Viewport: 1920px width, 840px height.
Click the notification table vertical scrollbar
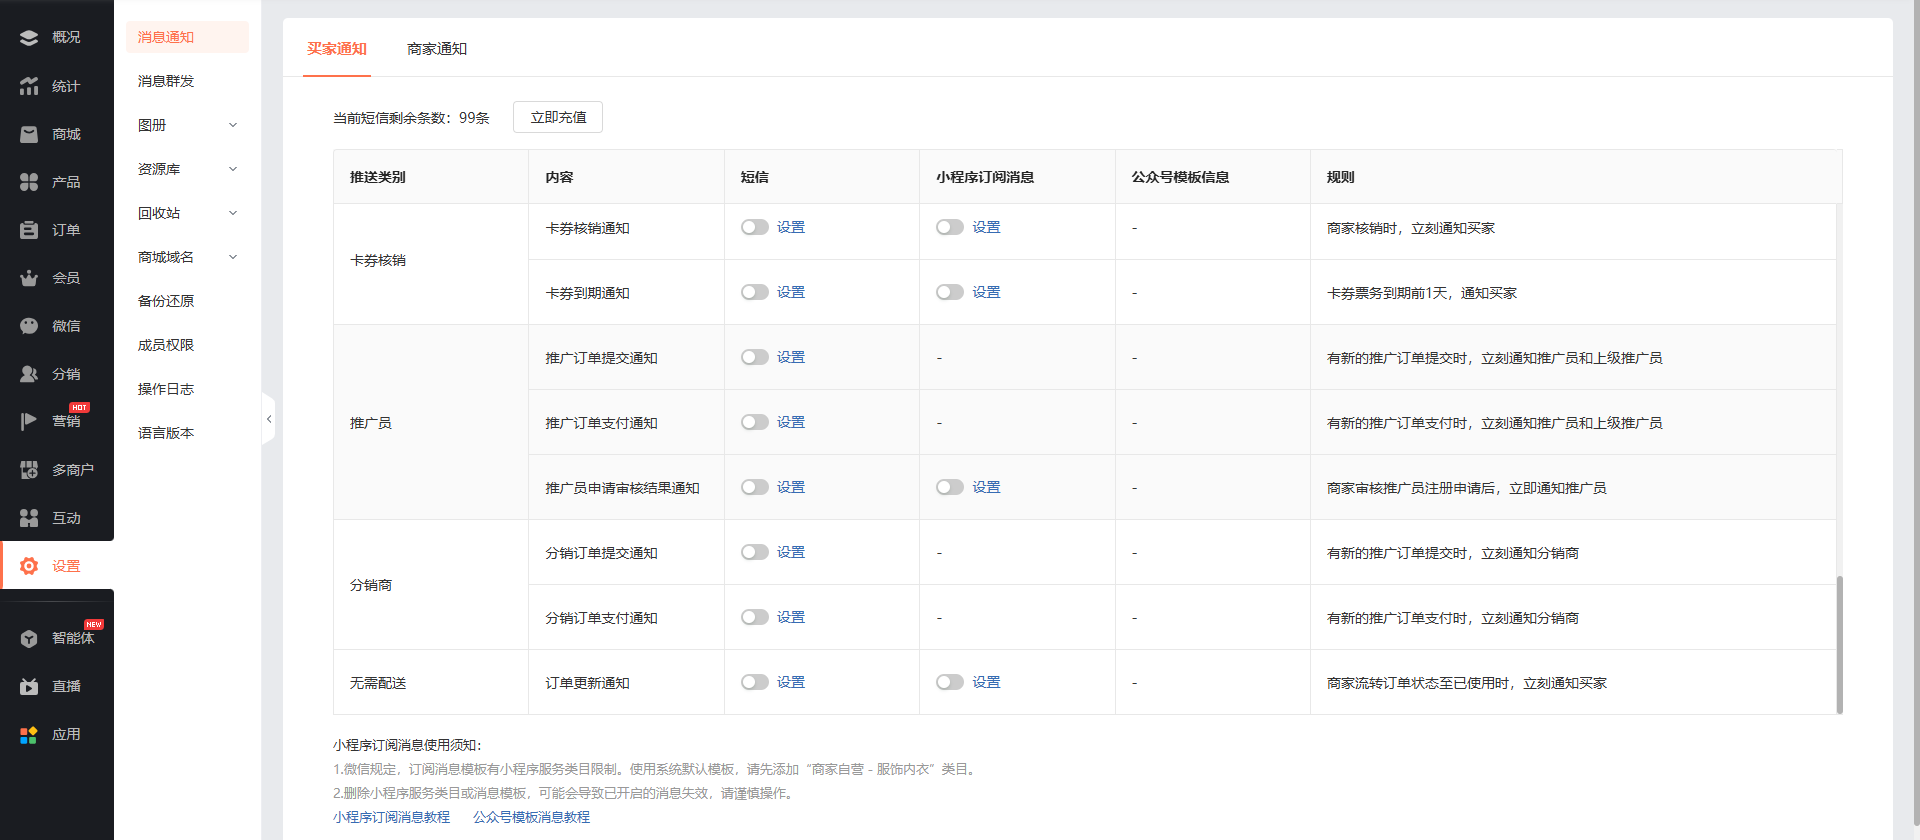(x=1839, y=644)
